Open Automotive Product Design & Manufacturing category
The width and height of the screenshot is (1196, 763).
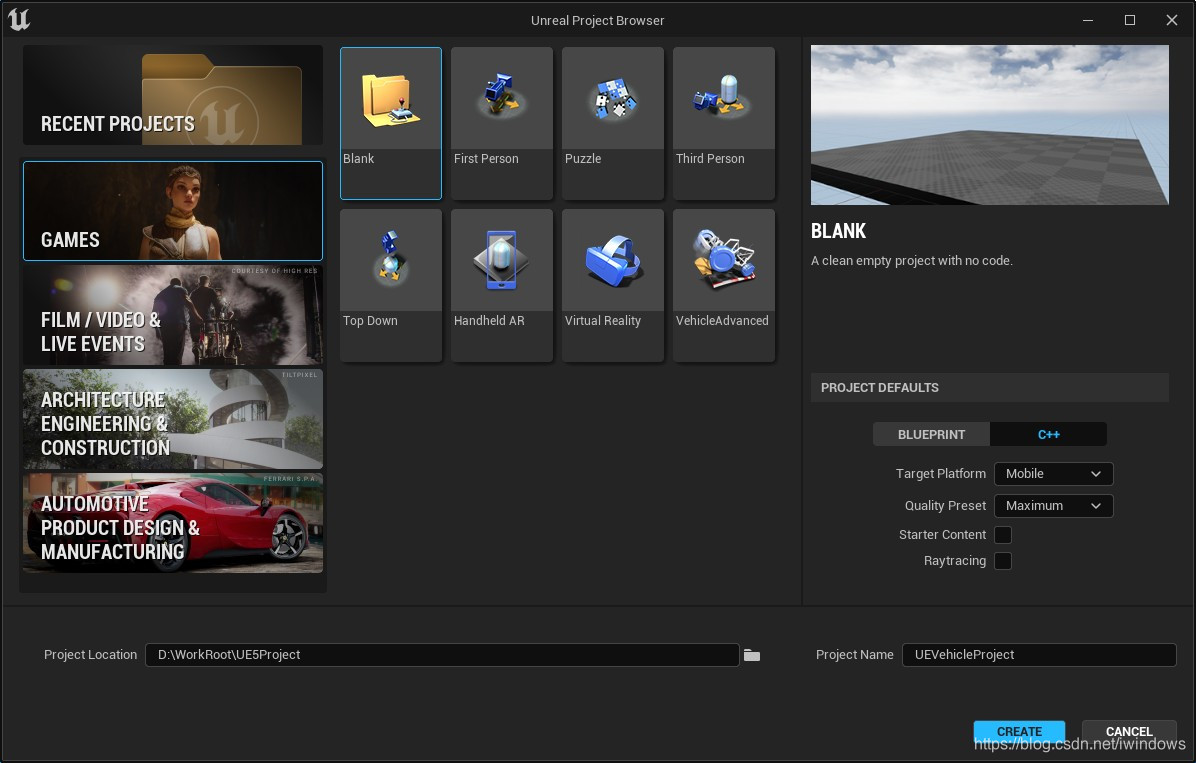(173, 523)
